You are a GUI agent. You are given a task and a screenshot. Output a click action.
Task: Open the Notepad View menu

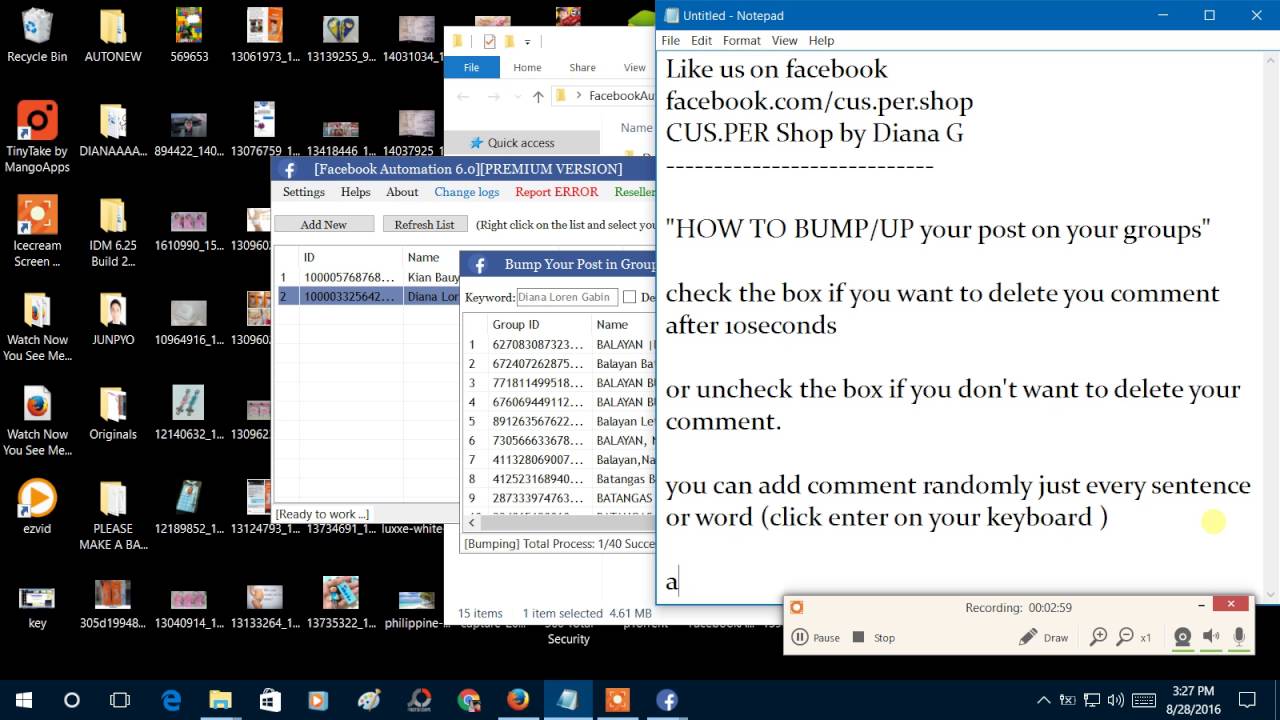pyautogui.click(x=784, y=40)
